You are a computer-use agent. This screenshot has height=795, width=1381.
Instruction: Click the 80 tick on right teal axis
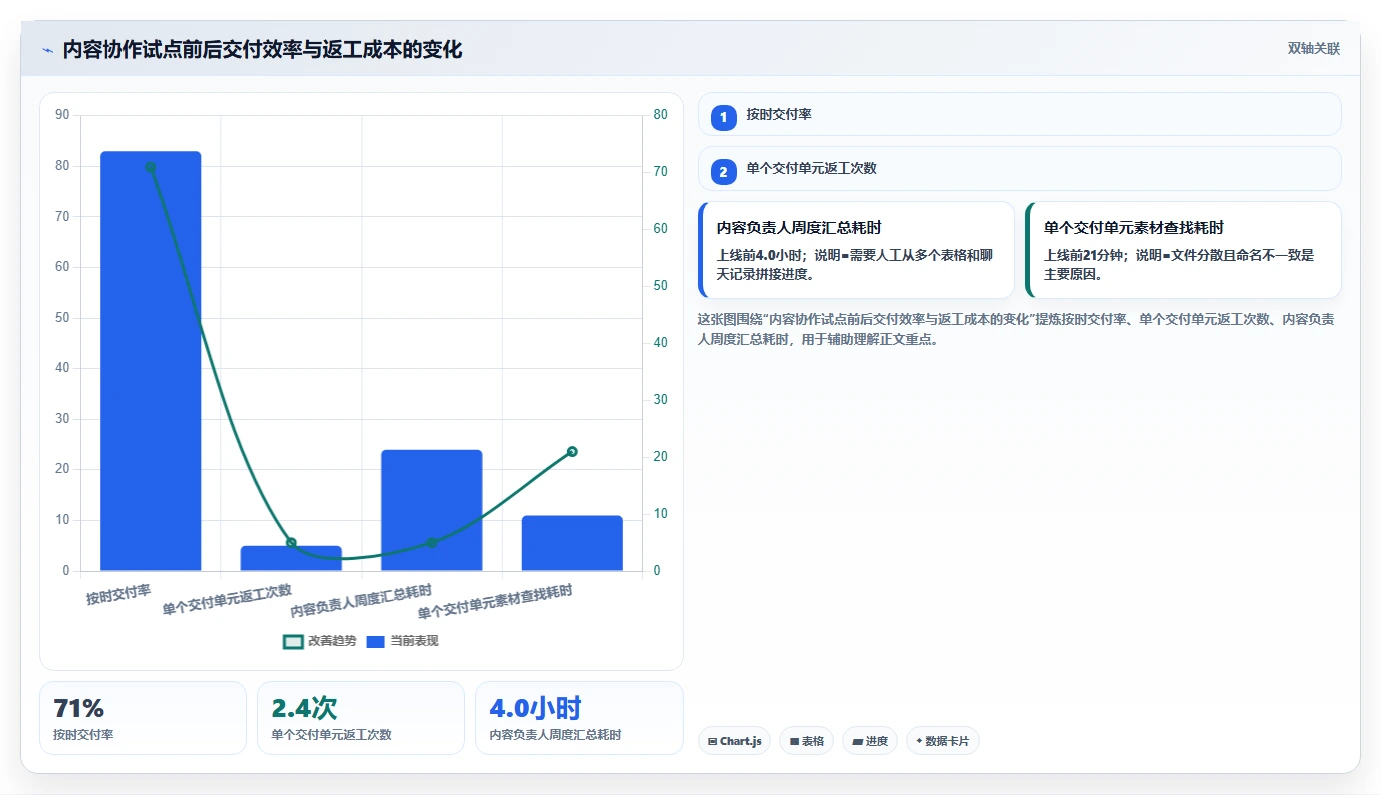click(660, 115)
